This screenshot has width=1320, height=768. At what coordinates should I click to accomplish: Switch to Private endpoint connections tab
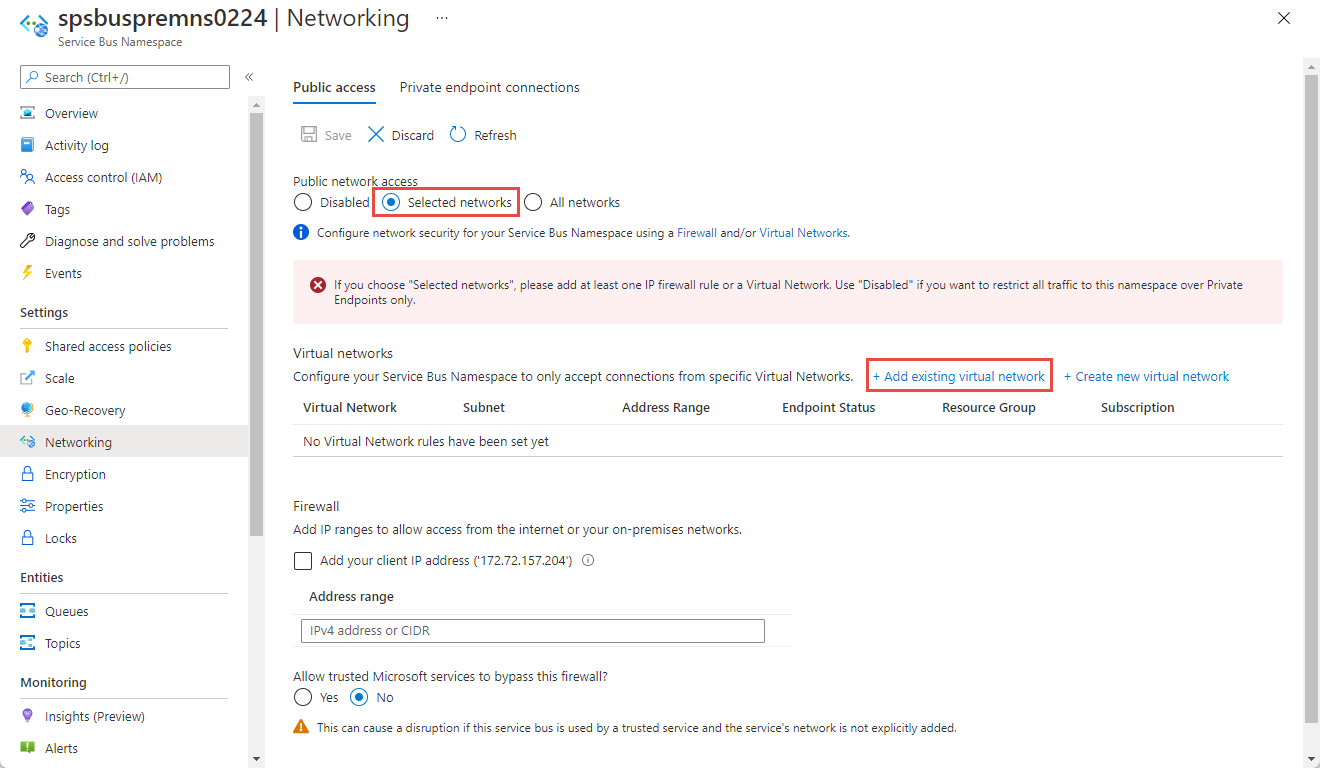[x=489, y=88]
